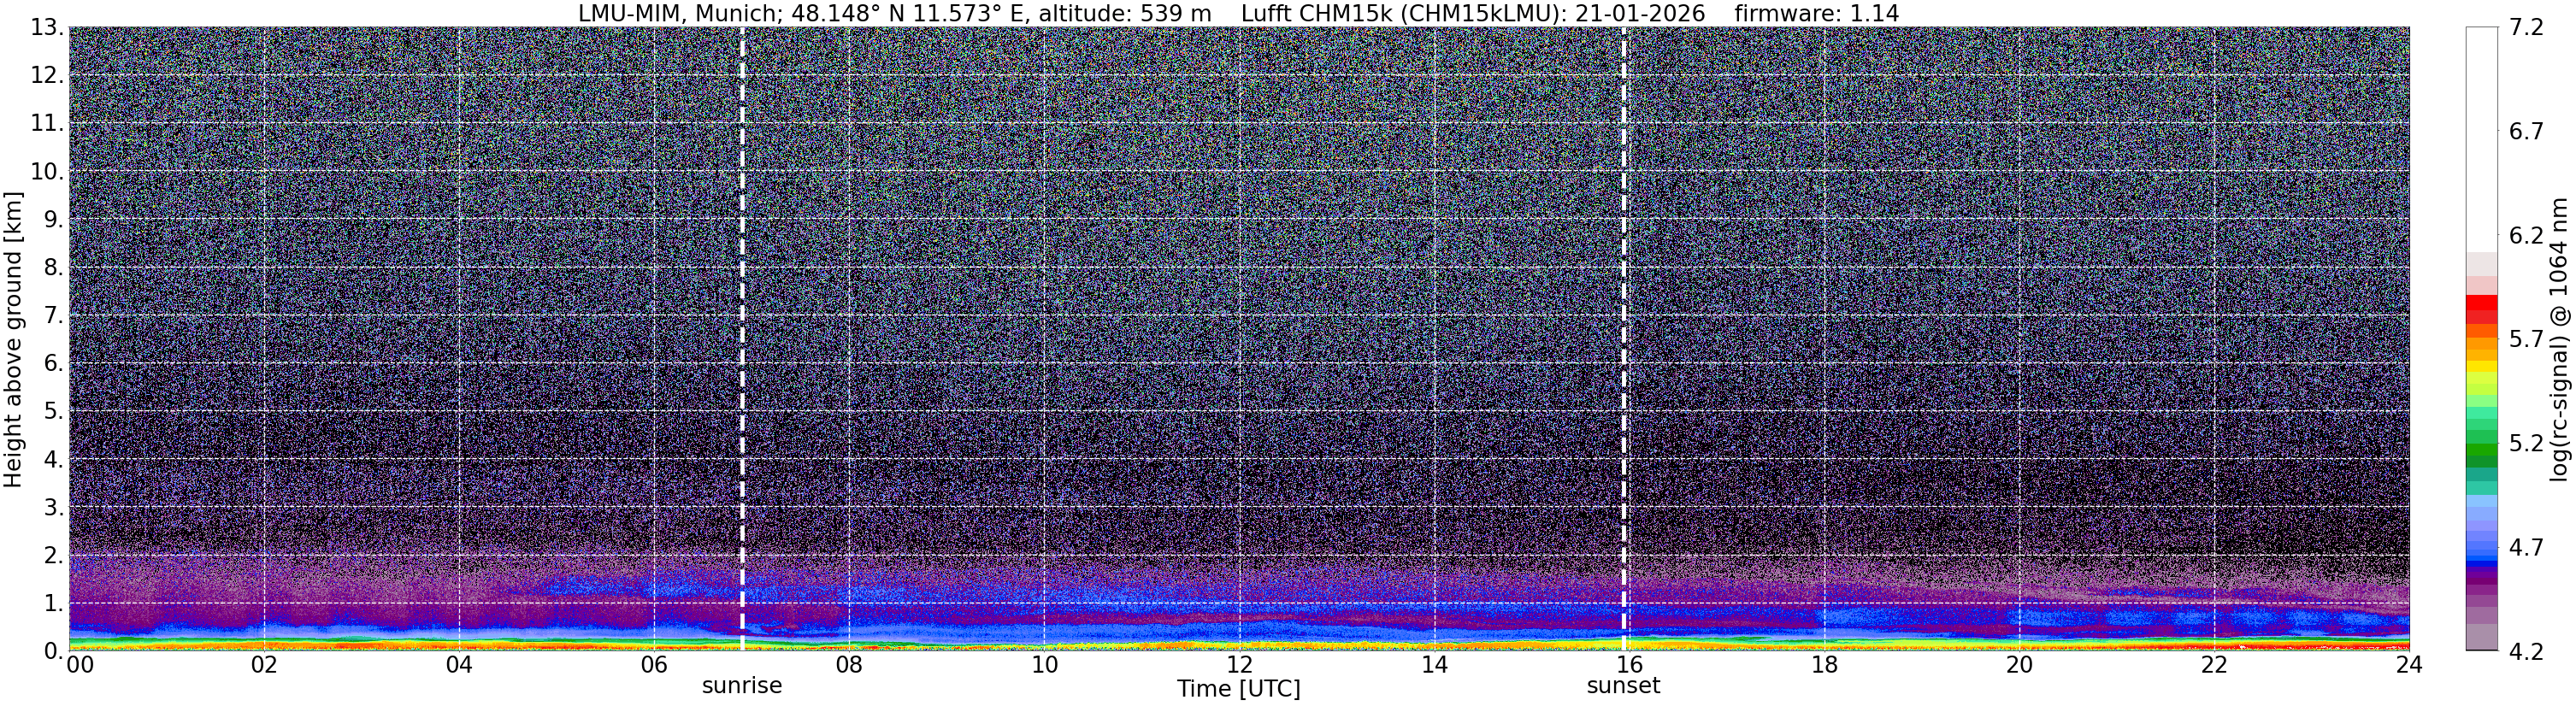
Task: Click the 06 time tick label
Action: (x=654, y=665)
